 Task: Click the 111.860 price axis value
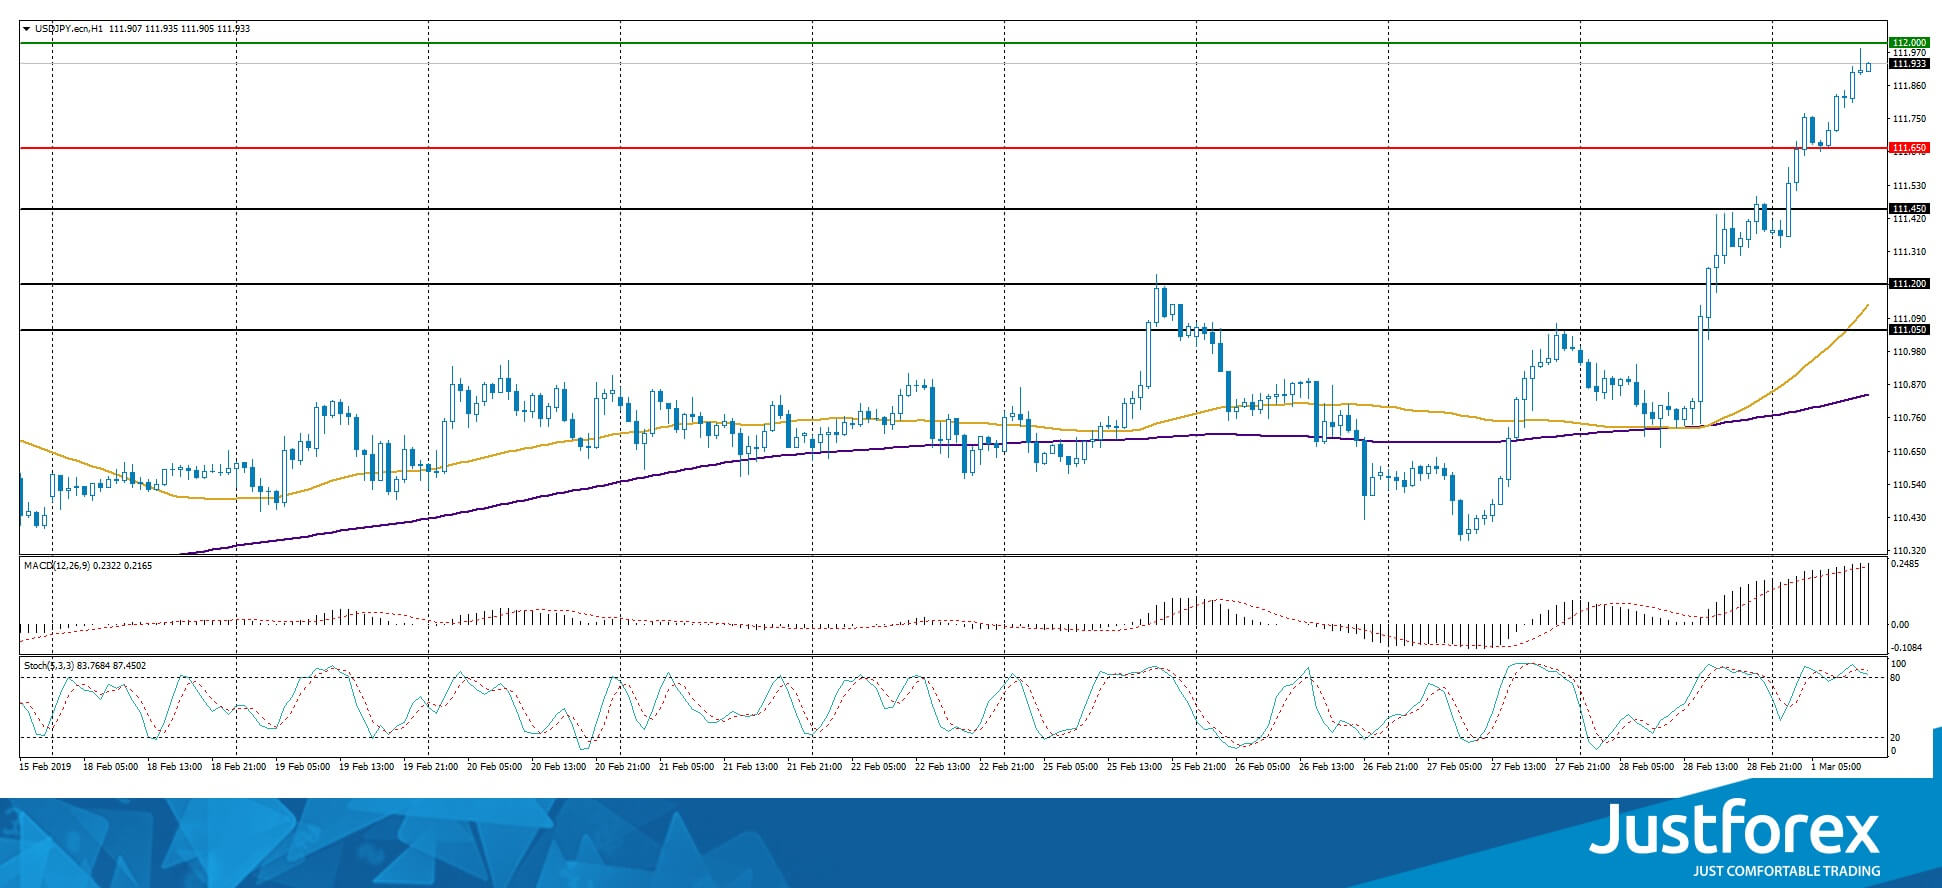1910,86
